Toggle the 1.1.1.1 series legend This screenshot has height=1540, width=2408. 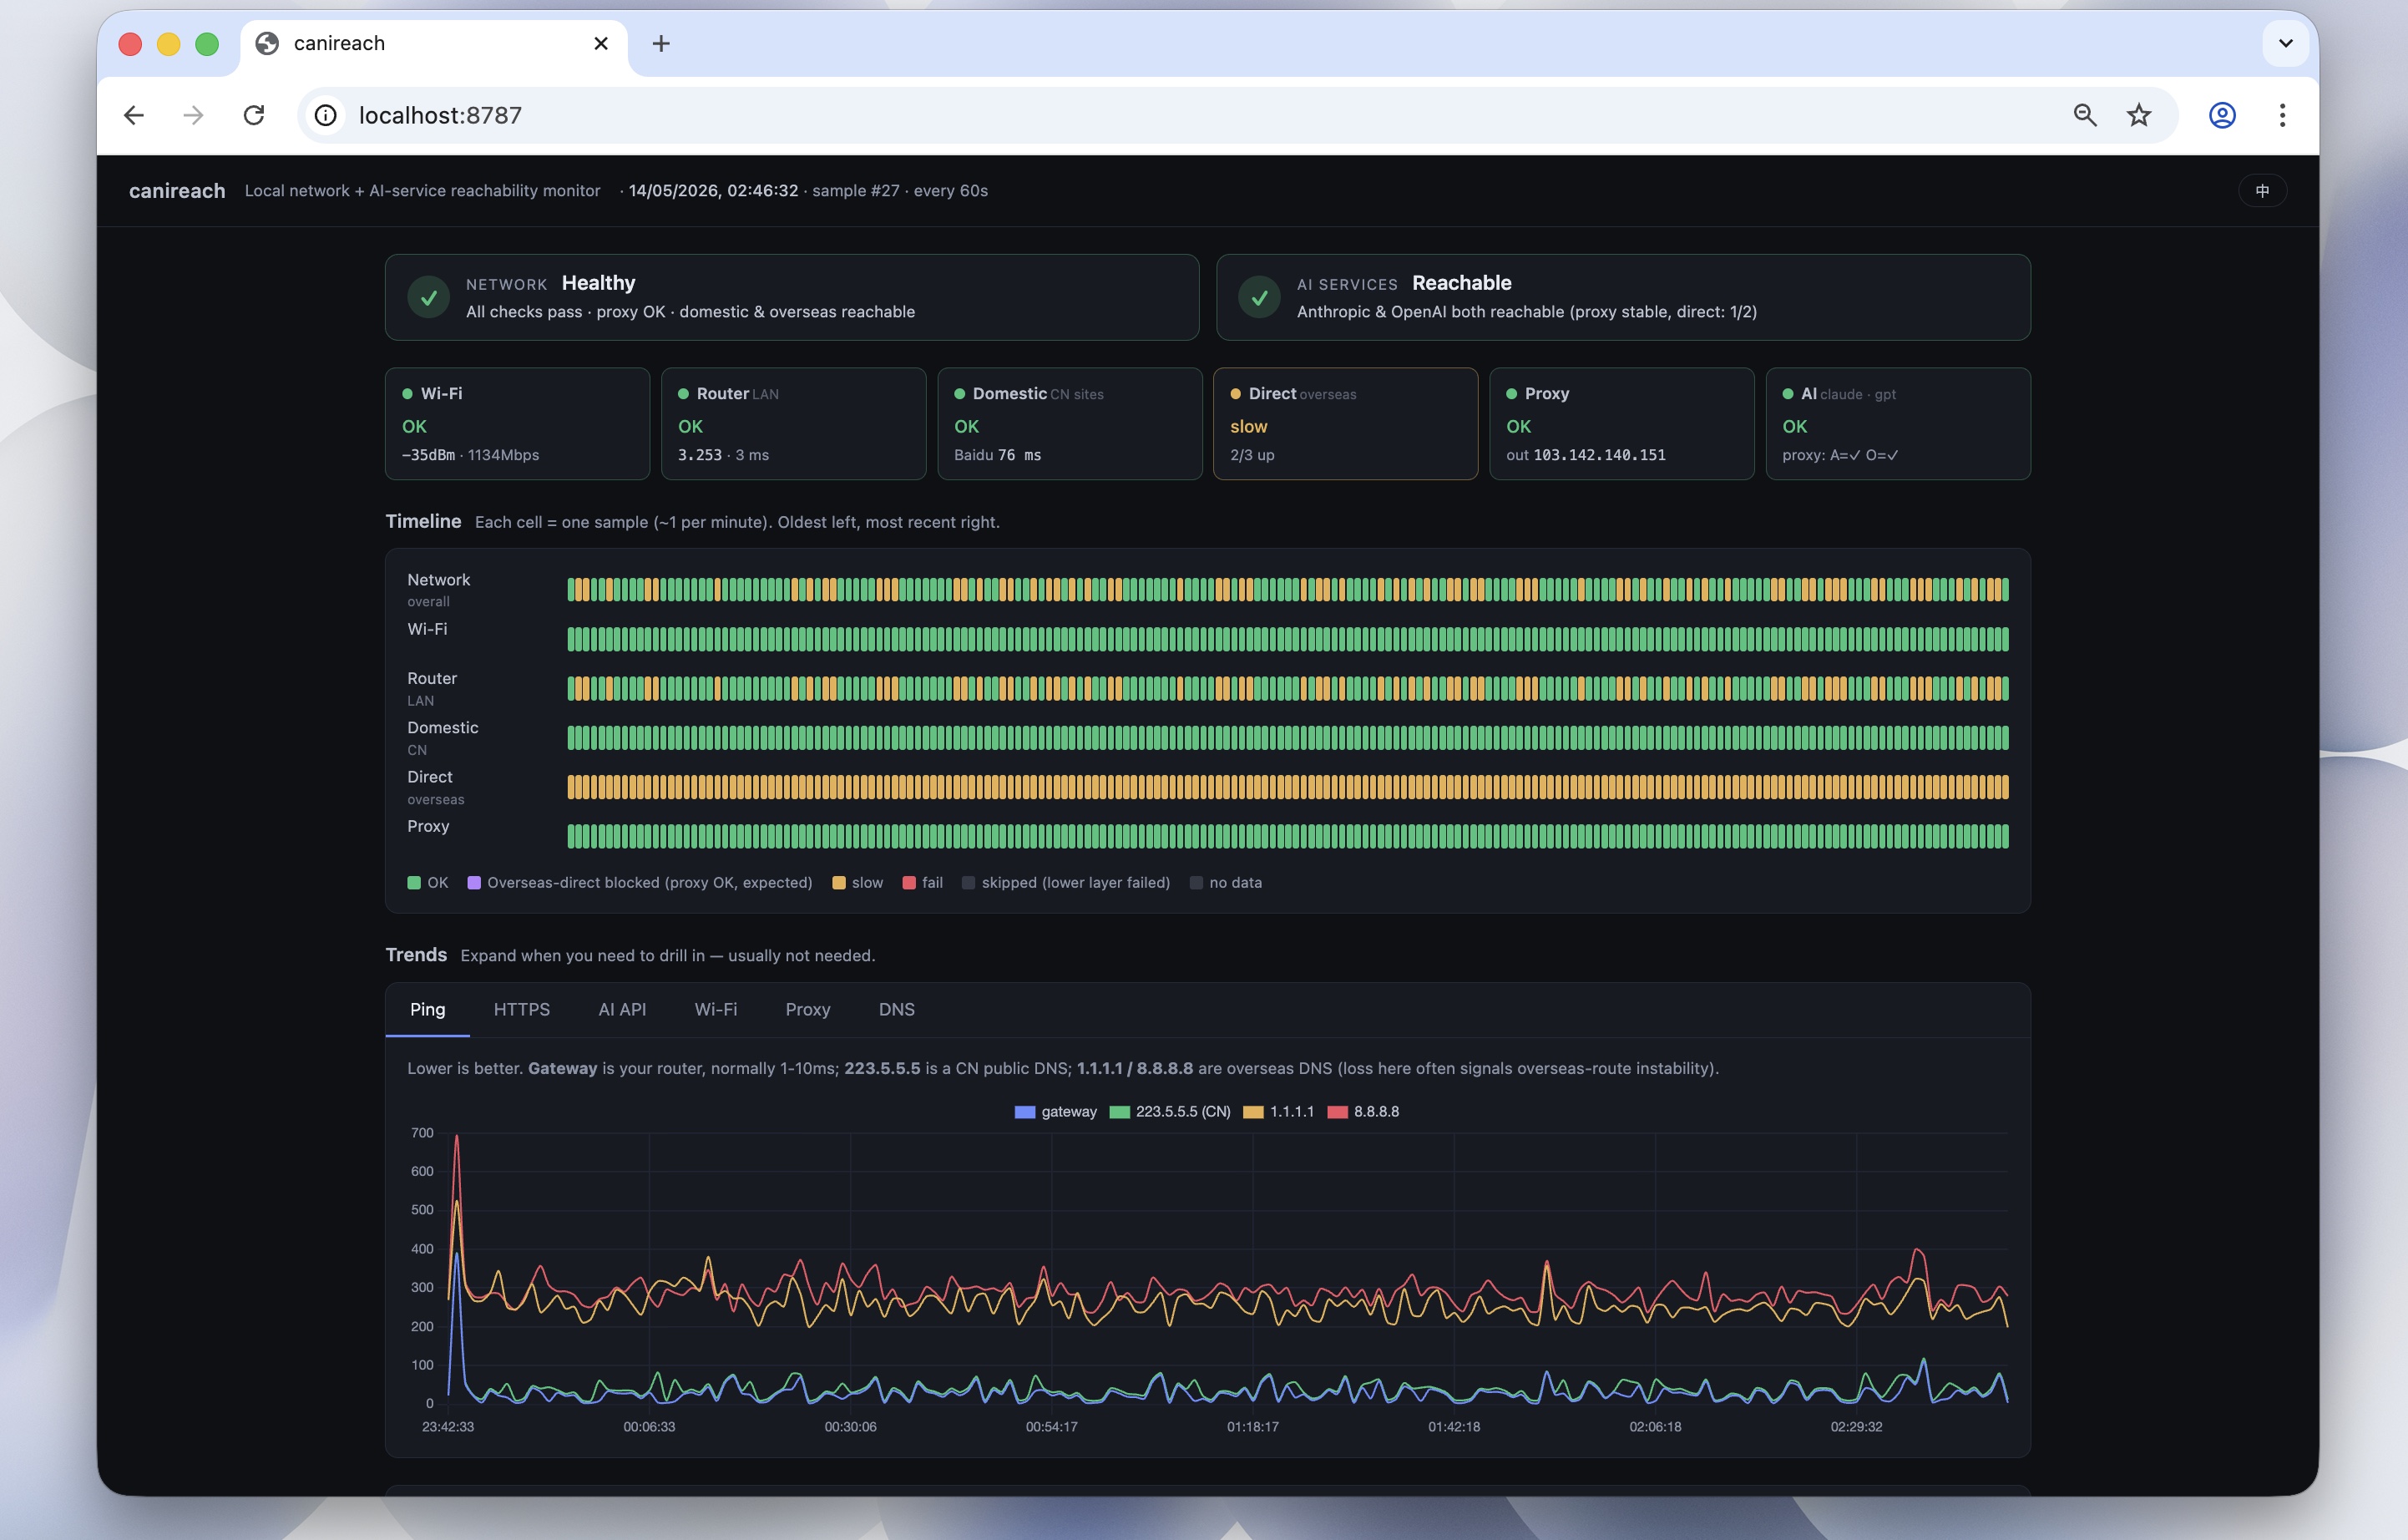pos(1278,1112)
